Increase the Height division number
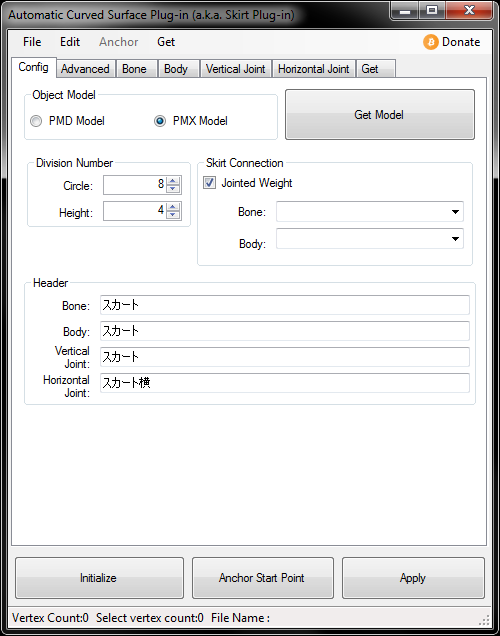Screen dimensions: 500x636 (173, 207)
